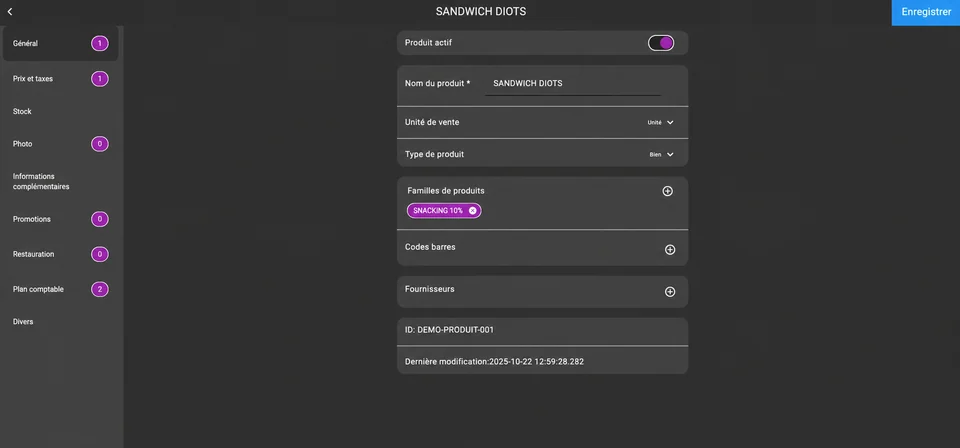Open the Restauration section
This screenshot has height=448, width=960.
pos(61,254)
